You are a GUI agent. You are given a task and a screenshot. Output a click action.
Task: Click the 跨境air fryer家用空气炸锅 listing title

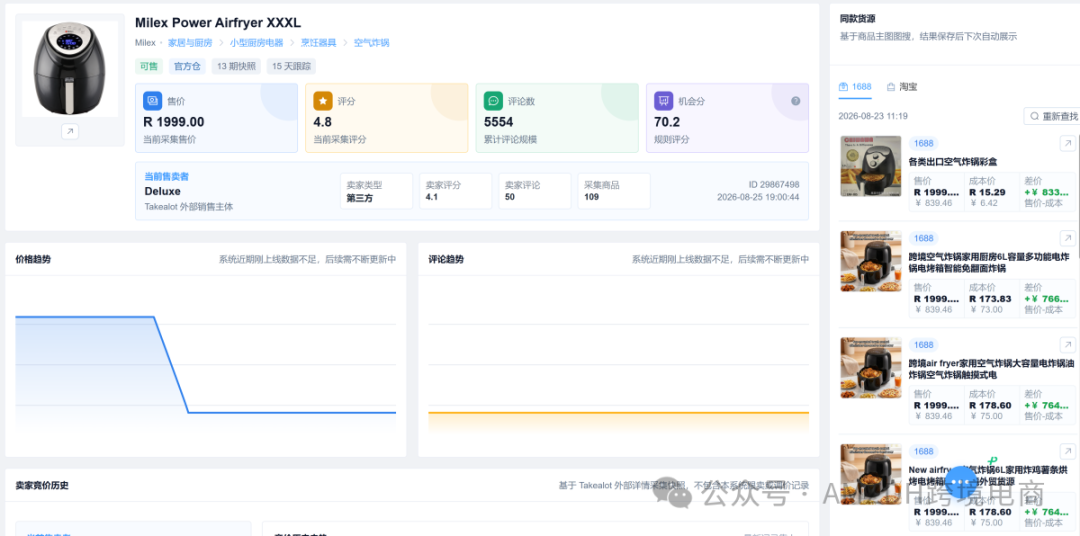coord(991,369)
